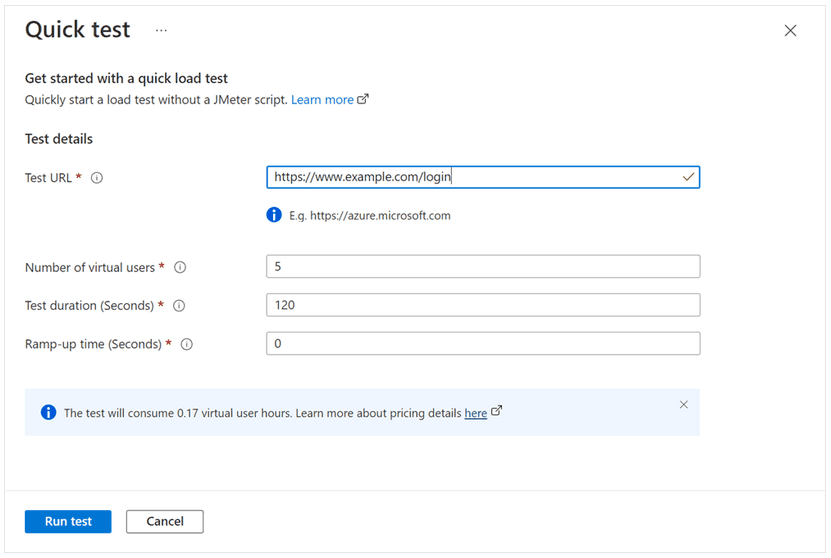The height and width of the screenshot is (558, 831).
Task: Click the 'Quick test' title
Action: [x=77, y=30]
